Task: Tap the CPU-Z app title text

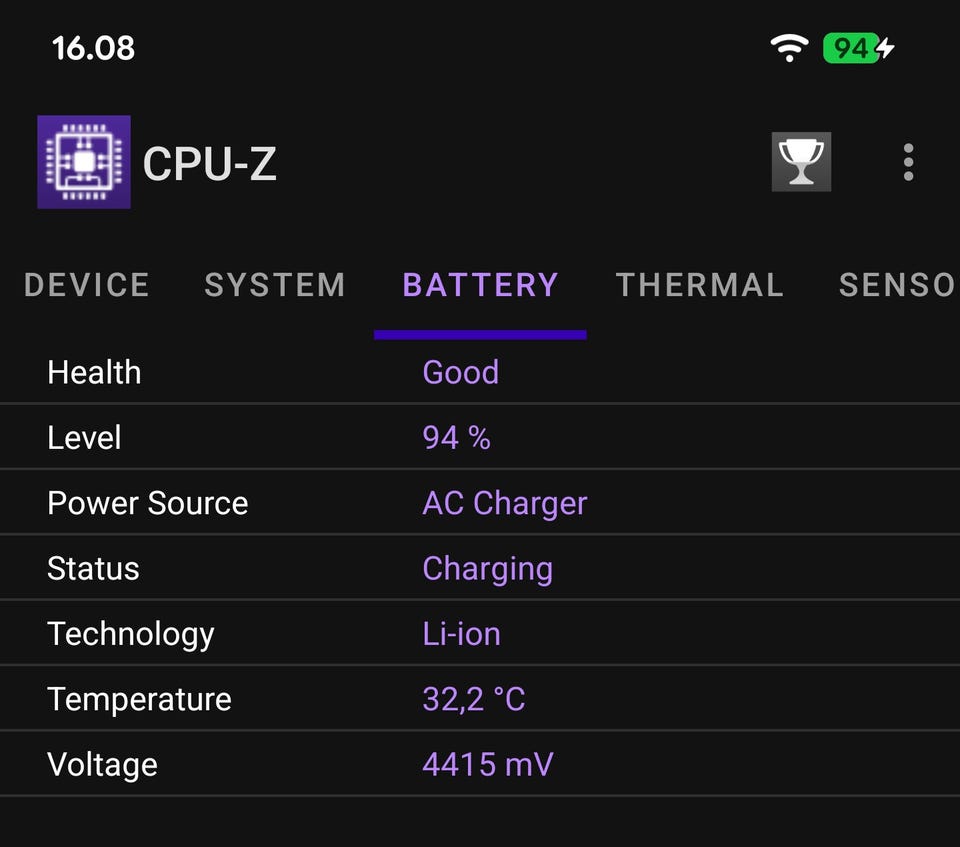Action: [210, 163]
